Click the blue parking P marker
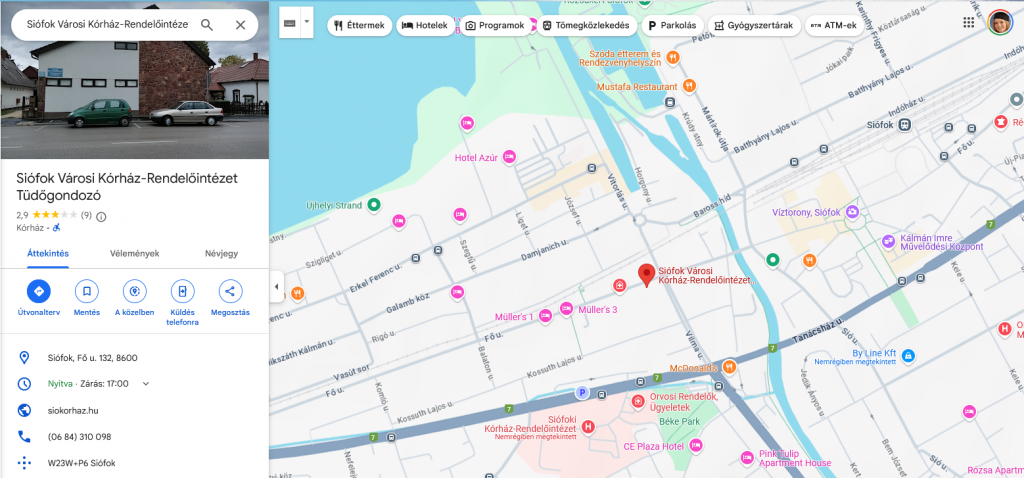This screenshot has width=1024, height=478. [581, 393]
